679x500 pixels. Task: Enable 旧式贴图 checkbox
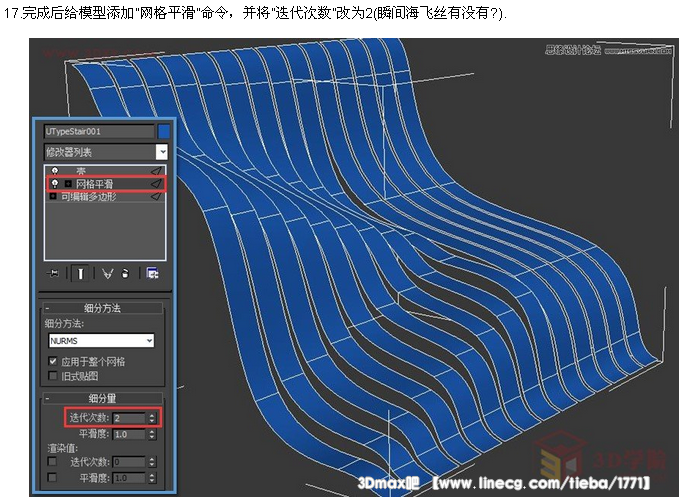pos(53,375)
